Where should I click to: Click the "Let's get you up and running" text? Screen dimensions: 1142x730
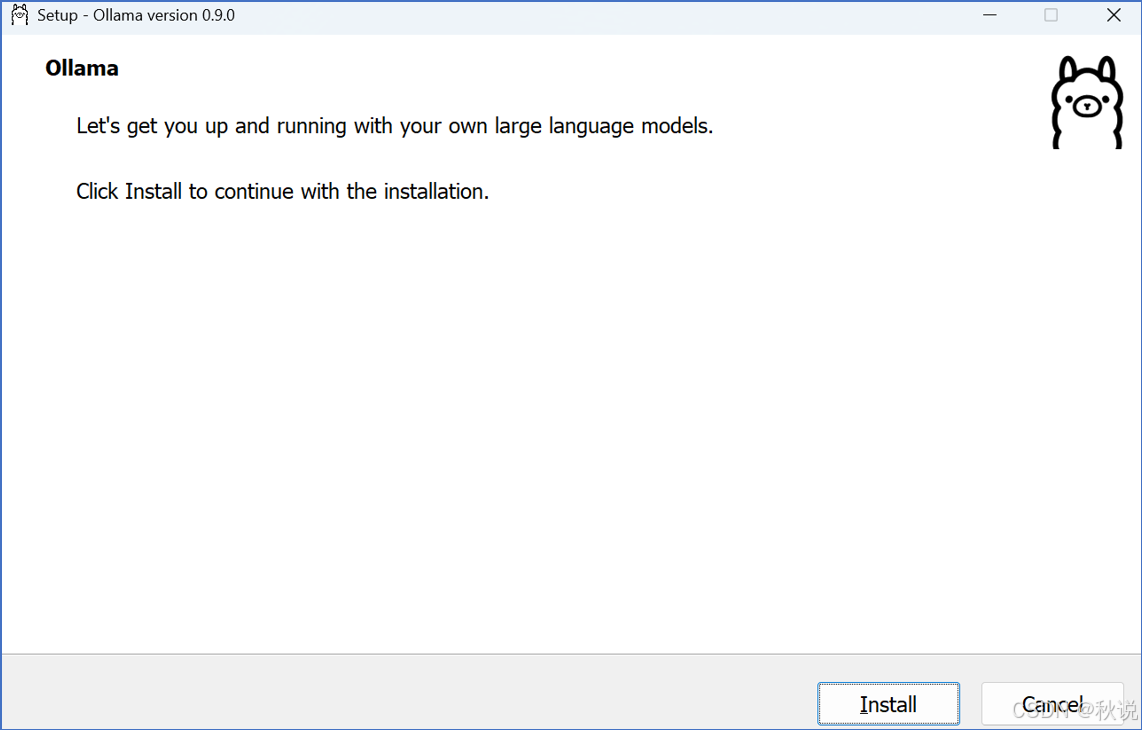coord(395,126)
